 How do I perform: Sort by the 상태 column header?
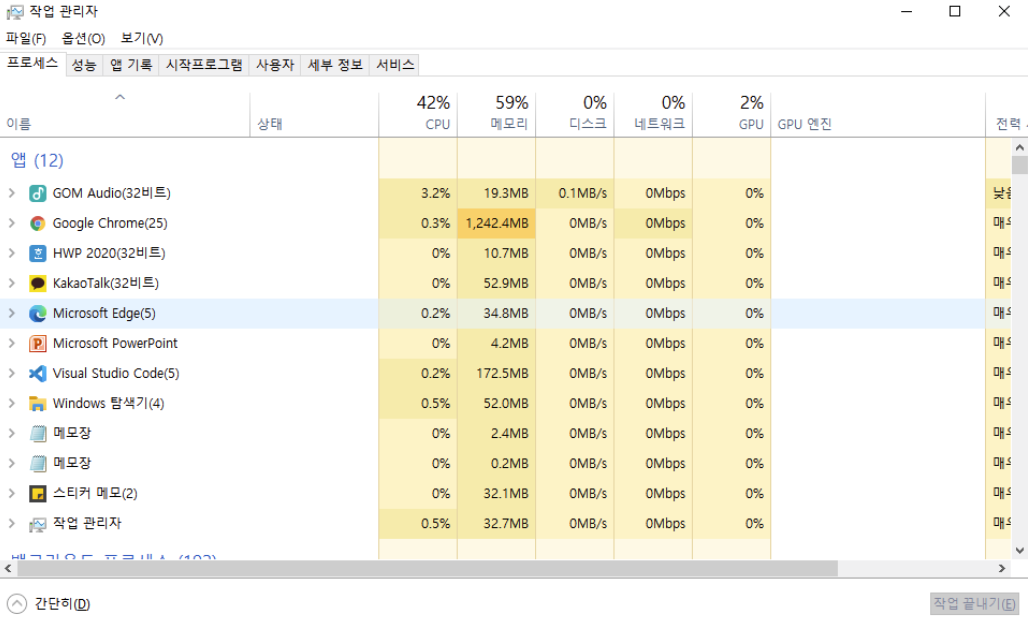pyautogui.click(x=314, y=114)
